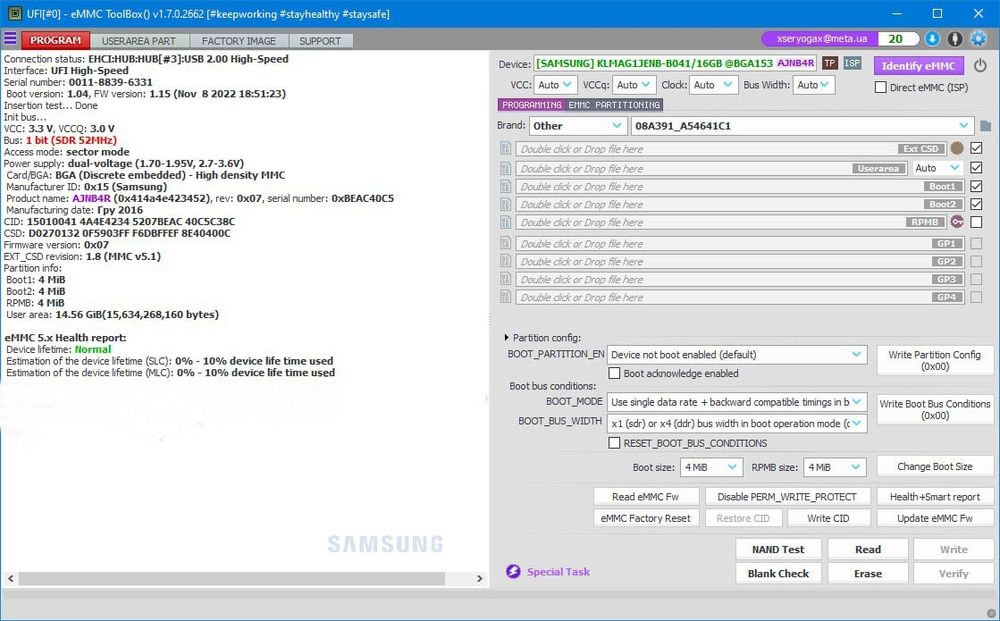
Task: Open the hamburger main menu icon
Action: (10, 39)
